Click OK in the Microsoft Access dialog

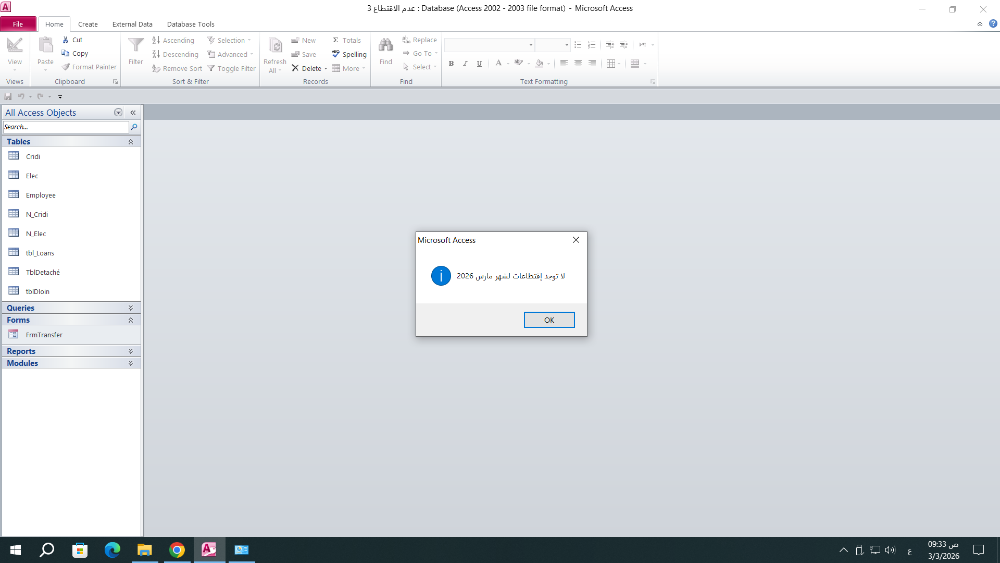(x=549, y=320)
